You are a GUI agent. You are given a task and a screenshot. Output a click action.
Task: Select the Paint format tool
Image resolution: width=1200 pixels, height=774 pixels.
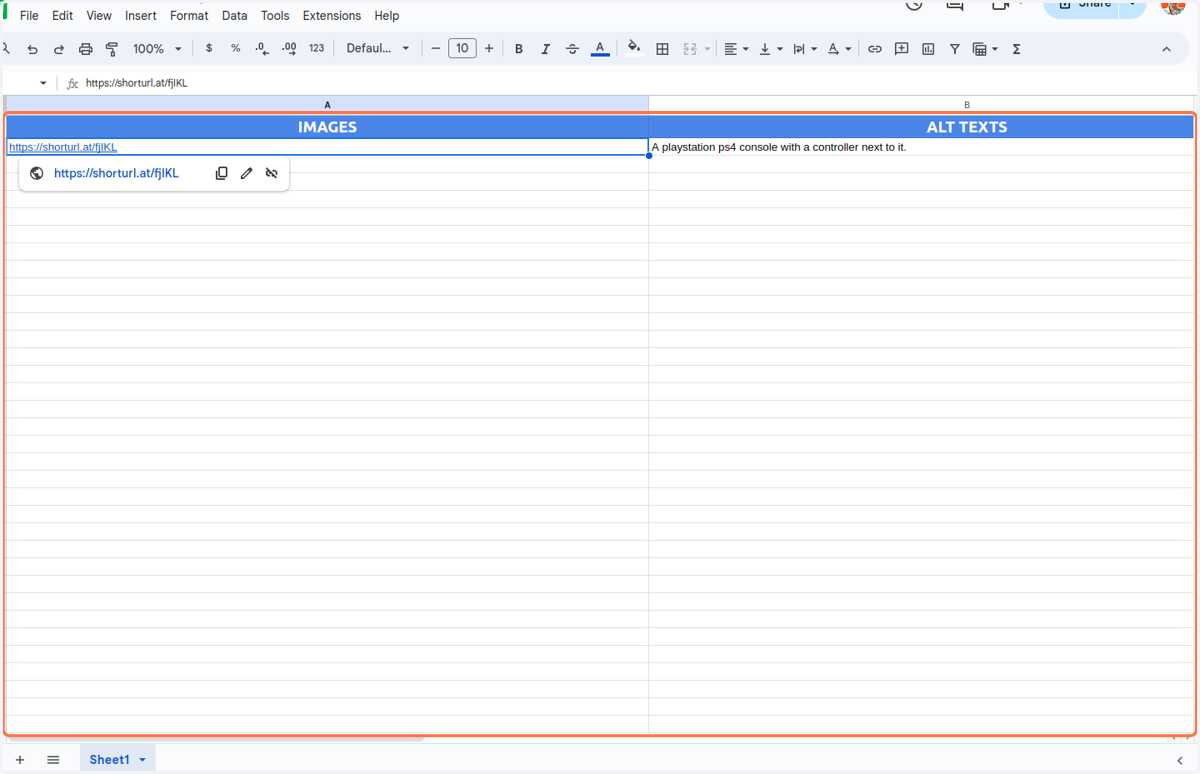(112, 49)
